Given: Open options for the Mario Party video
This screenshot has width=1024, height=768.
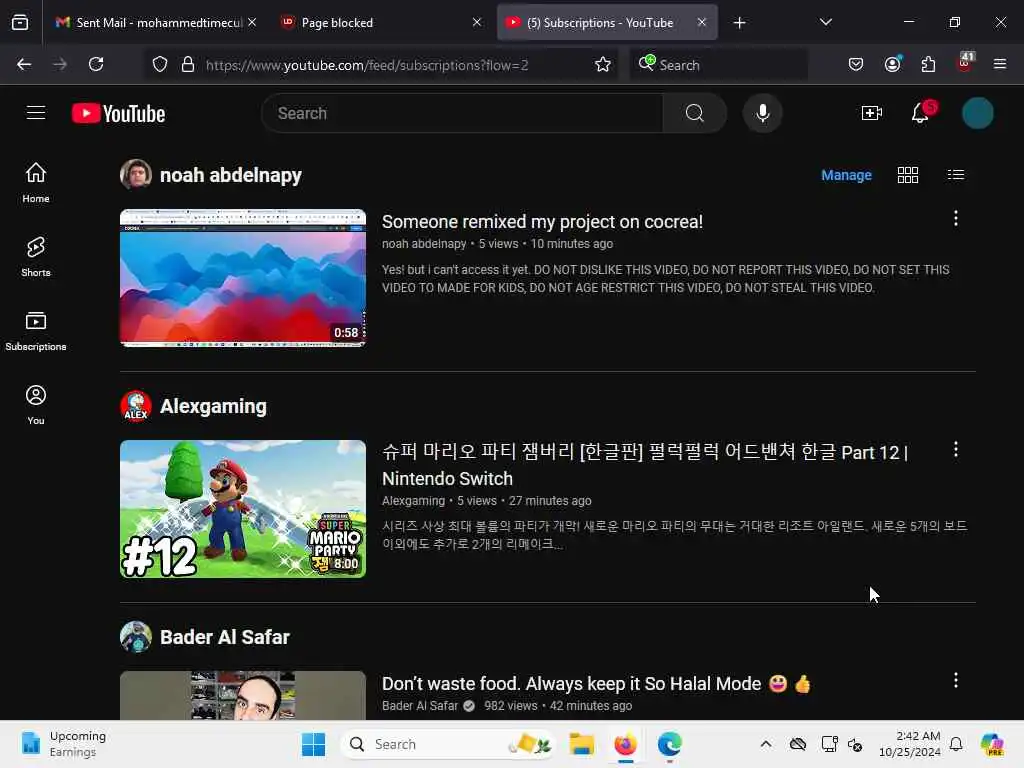Looking at the screenshot, I should click(x=955, y=449).
